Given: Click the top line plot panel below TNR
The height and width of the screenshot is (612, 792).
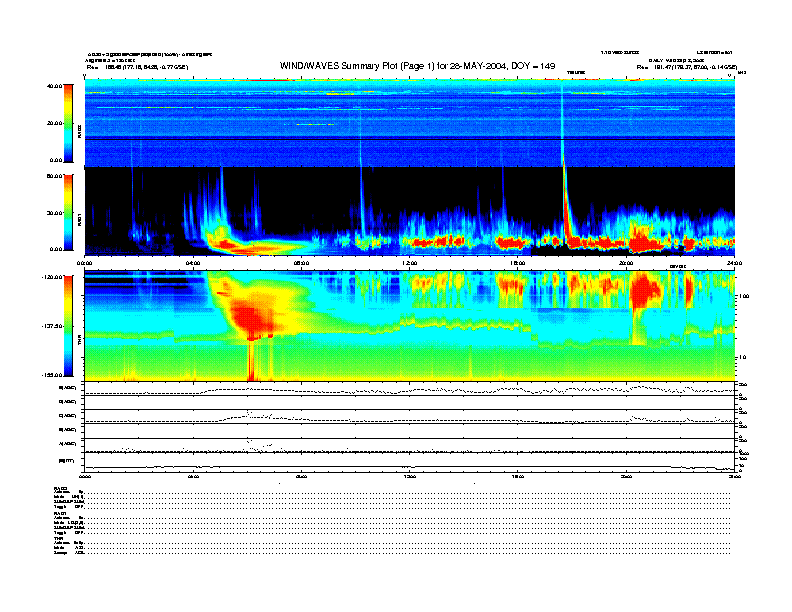Looking at the screenshot, I should (408, 389).
